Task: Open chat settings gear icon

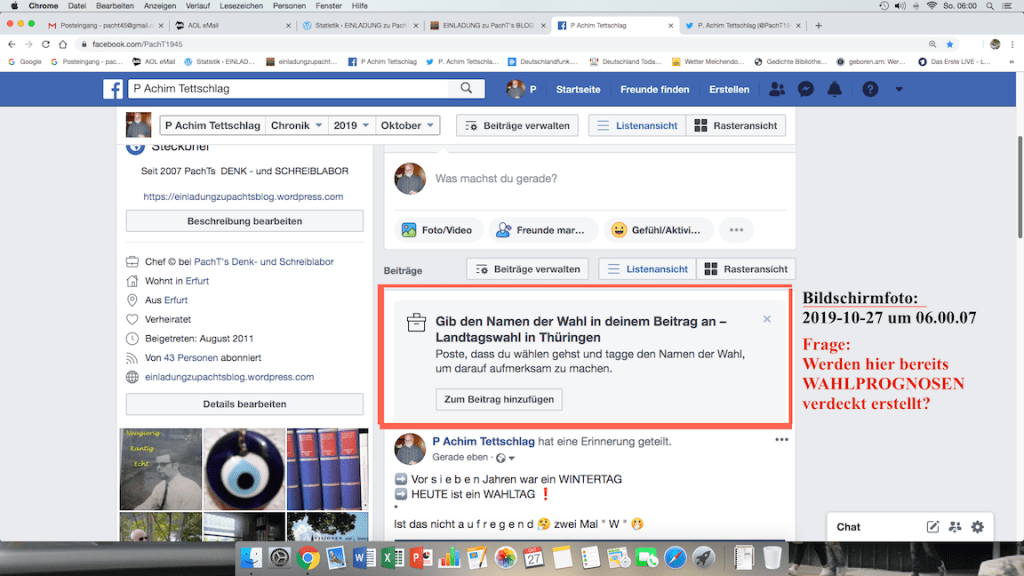Action: [x=977, y=527]
